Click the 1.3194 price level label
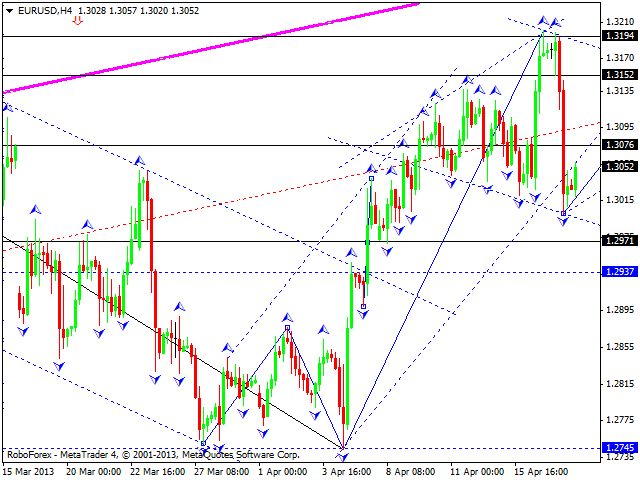Screen dimensions: 640x480 pyautogui.click(x=617, y=36)
